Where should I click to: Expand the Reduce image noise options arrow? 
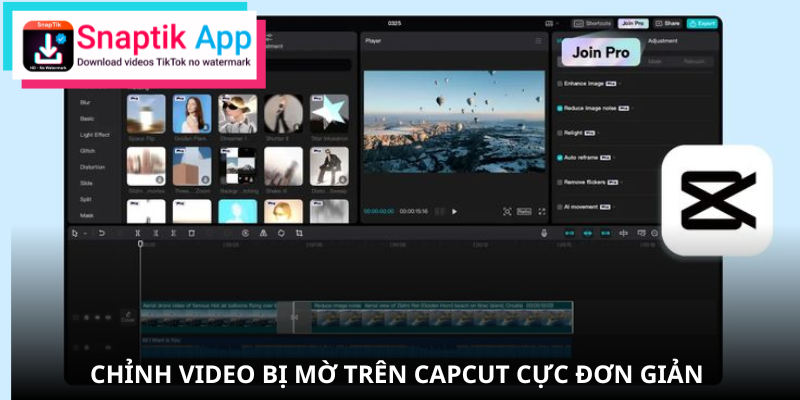[x=633, y=108]
